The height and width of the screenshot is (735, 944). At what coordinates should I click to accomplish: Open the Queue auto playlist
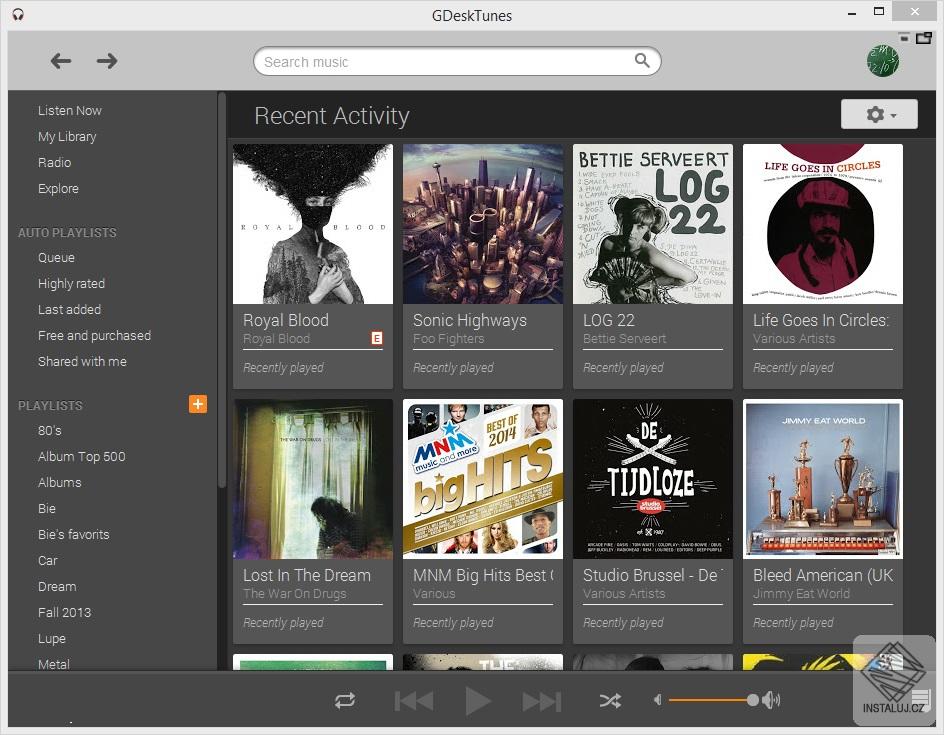click(x=56, y=258)
